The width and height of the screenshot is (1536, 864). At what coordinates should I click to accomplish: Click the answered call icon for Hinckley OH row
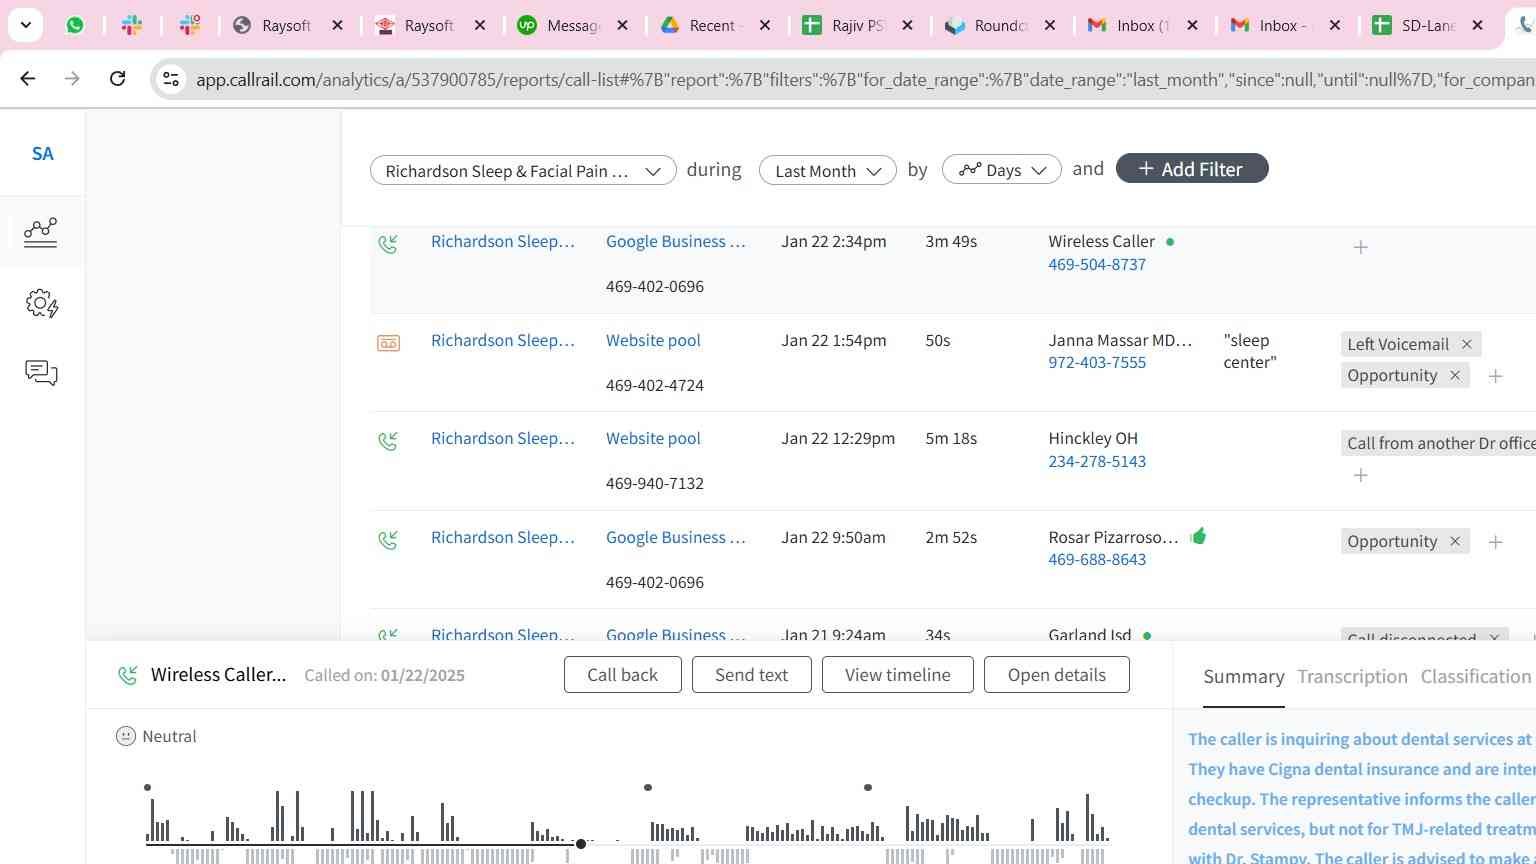point(388,440)
